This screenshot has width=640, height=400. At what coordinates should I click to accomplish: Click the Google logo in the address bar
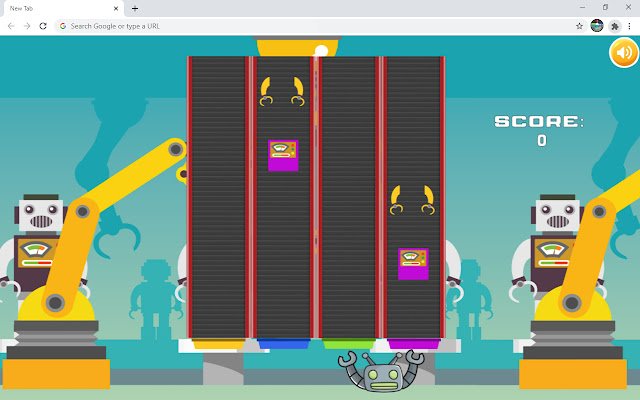[x=63, y=26]
